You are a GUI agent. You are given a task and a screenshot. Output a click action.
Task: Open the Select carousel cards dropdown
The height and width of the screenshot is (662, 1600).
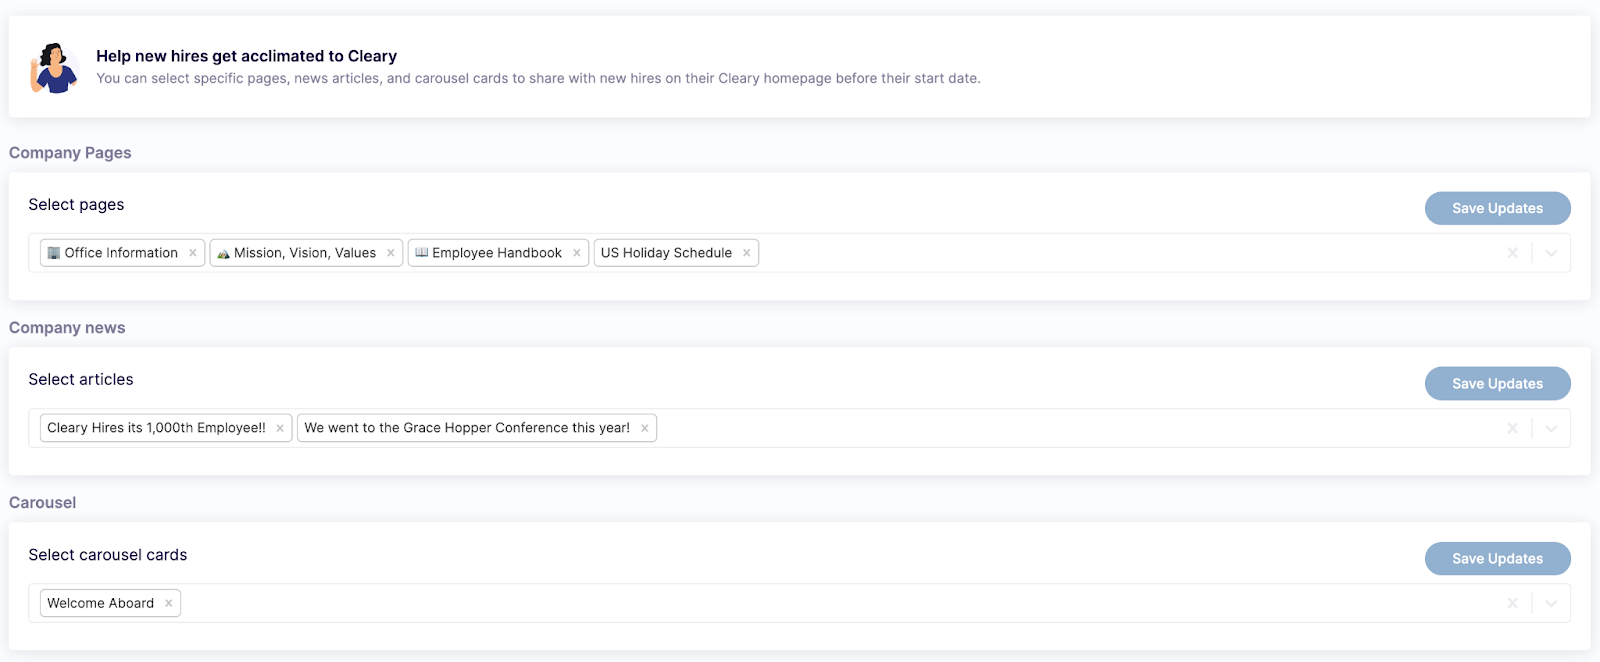click(x=1551, y=603)
